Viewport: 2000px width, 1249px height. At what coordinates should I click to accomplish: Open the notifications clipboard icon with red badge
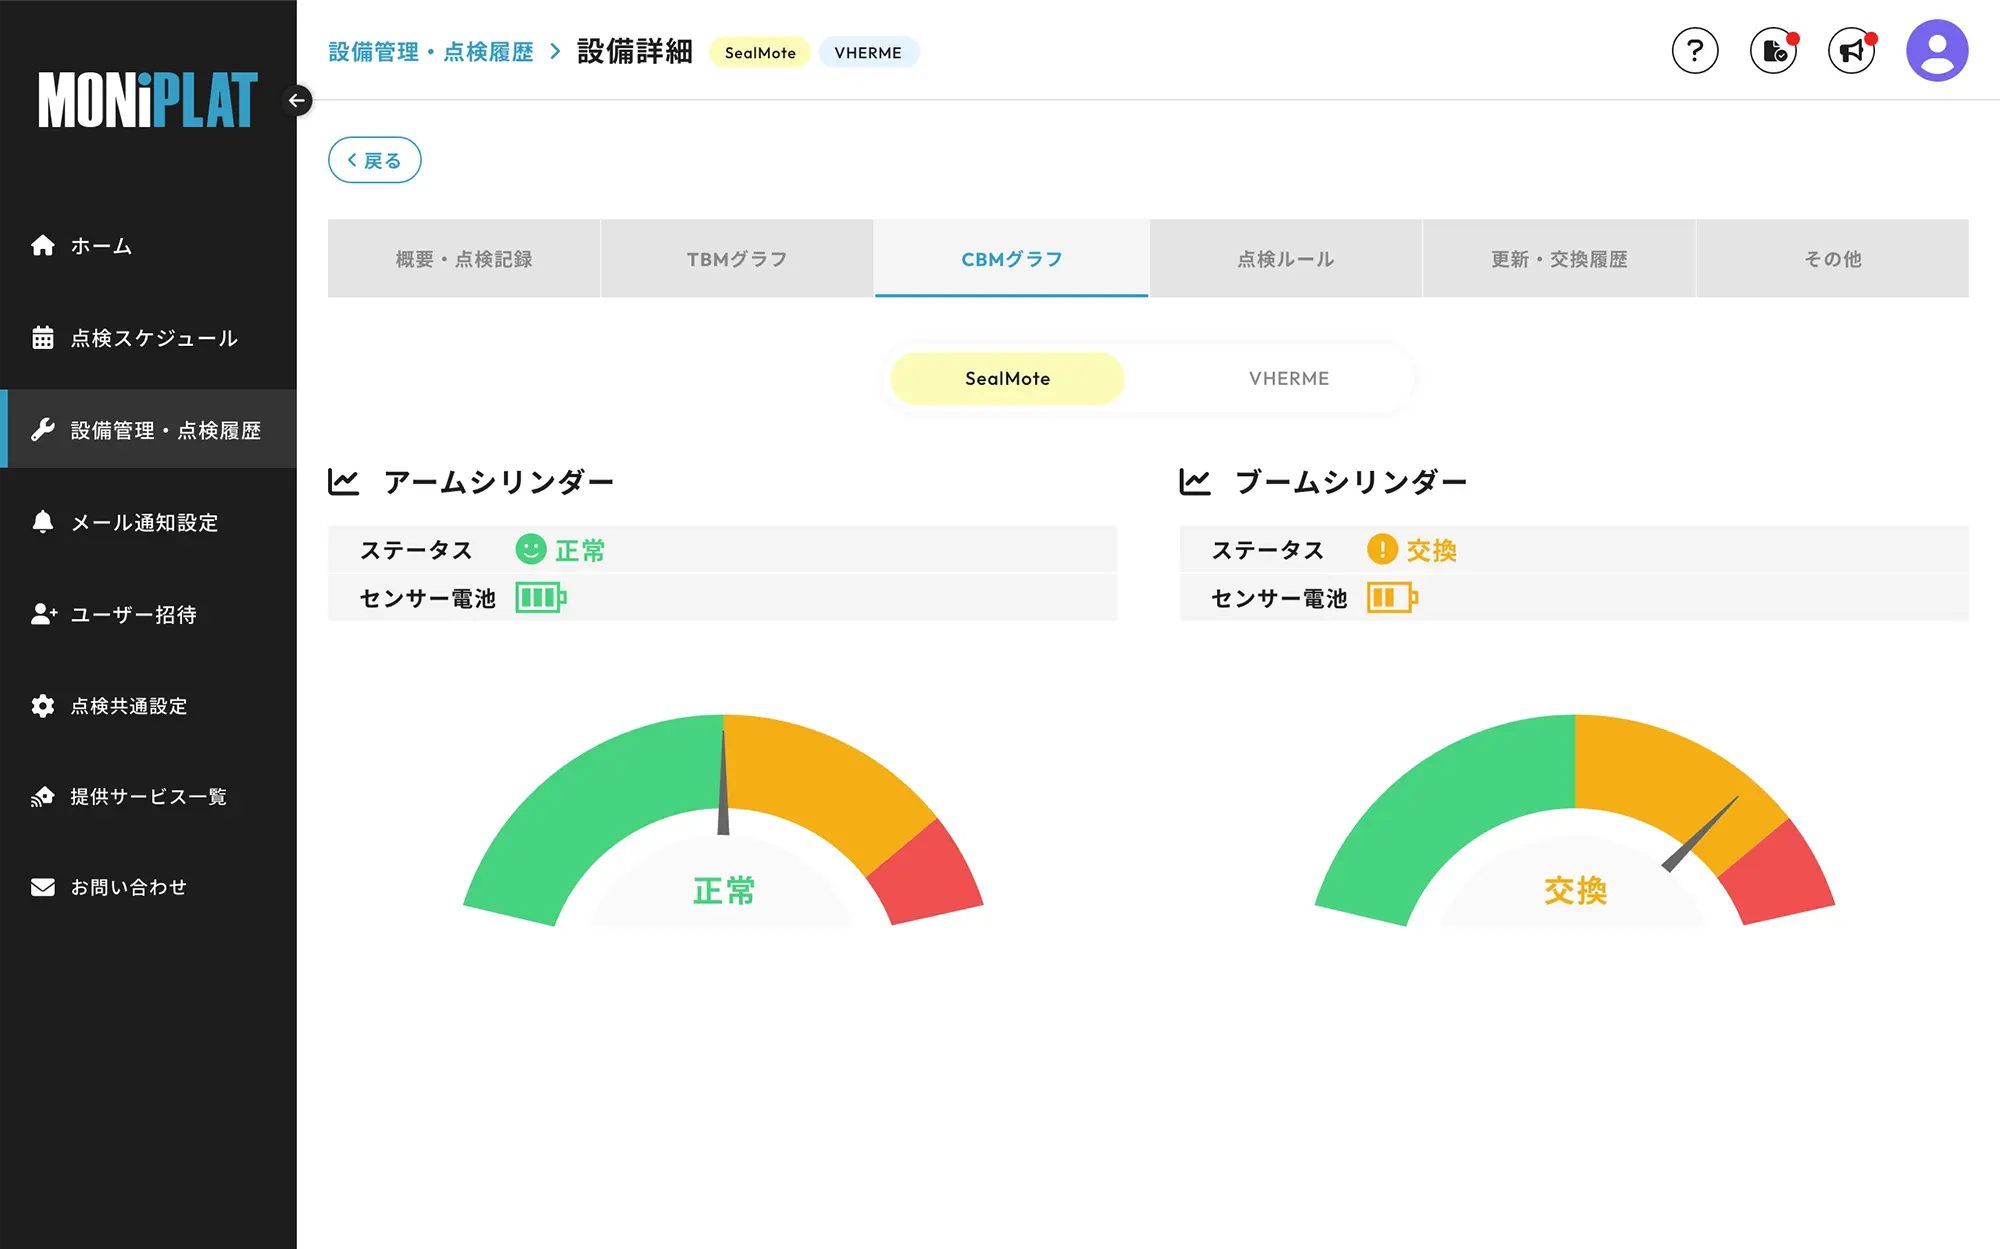tap(1773, 50)
